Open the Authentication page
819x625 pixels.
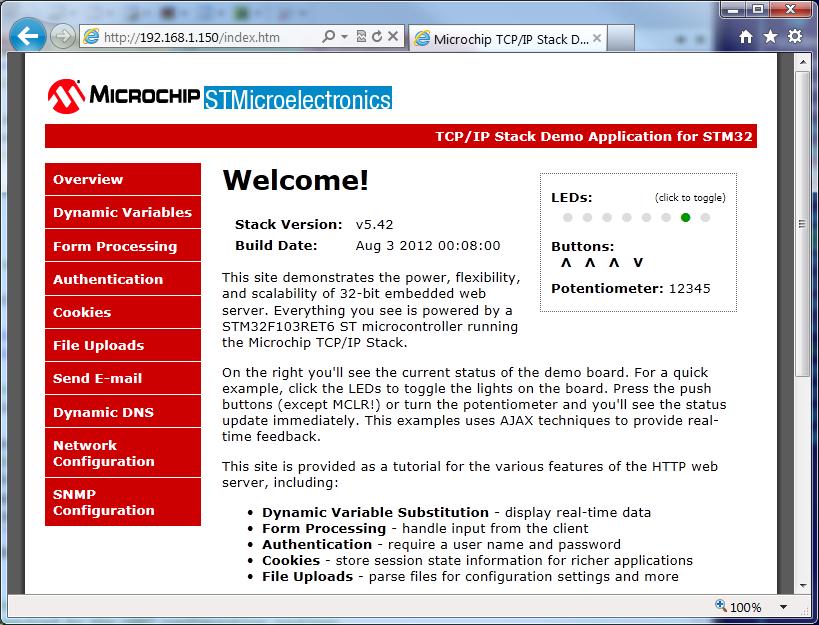click(123, 279)
